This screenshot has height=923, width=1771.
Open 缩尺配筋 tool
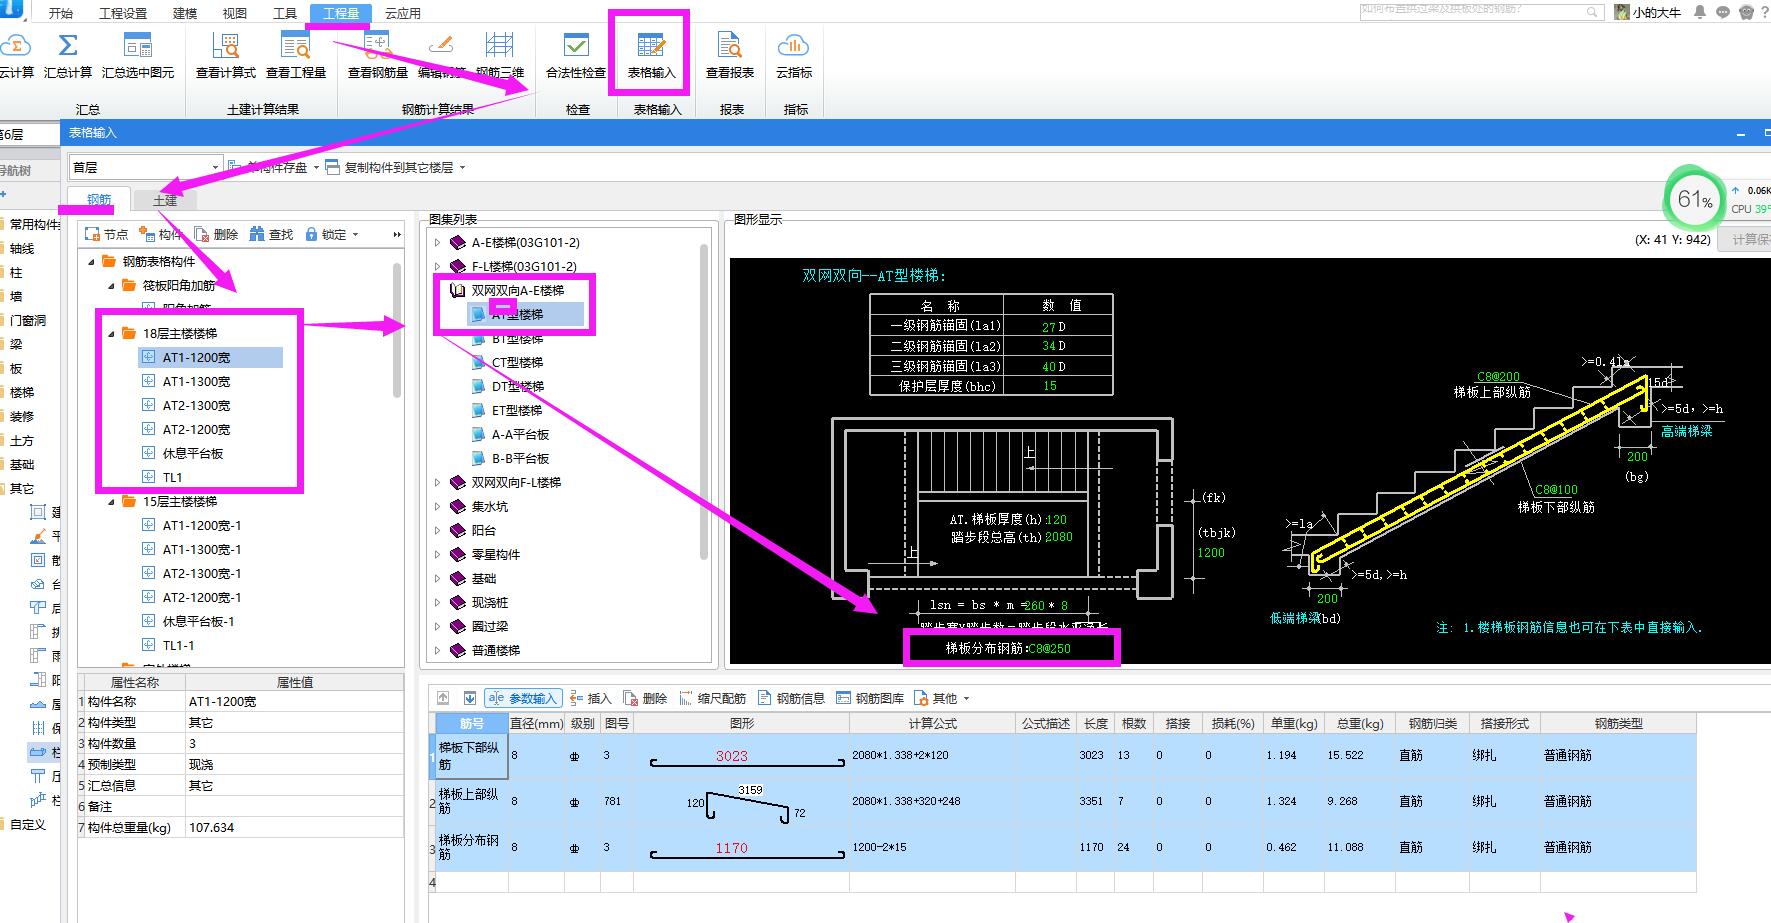pyautogui.click(x=713, y=698)
